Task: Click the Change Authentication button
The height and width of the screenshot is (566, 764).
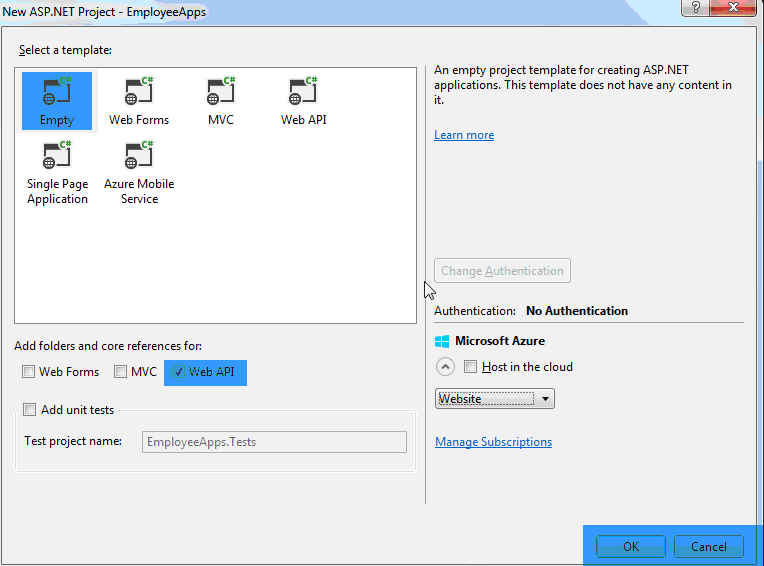Action: pyautogui.click(x=502, y=271)
